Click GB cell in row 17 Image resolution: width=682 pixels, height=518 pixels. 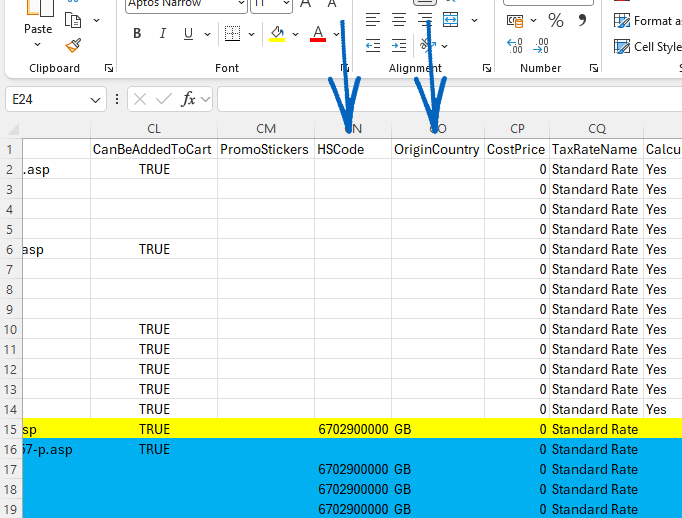[438, 469]
